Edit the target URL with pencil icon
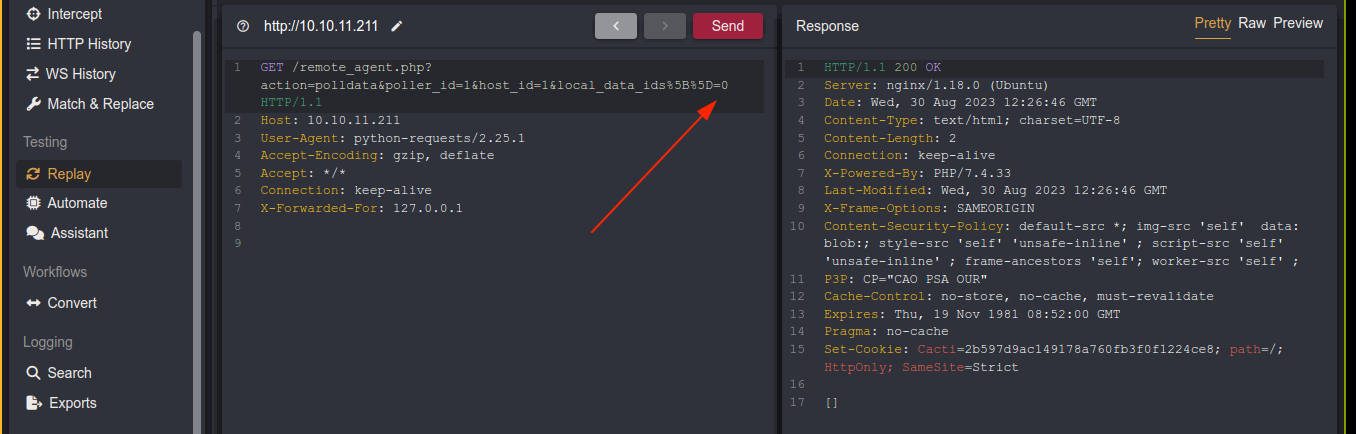This screenshot has width=1356, height=434. 397,26
